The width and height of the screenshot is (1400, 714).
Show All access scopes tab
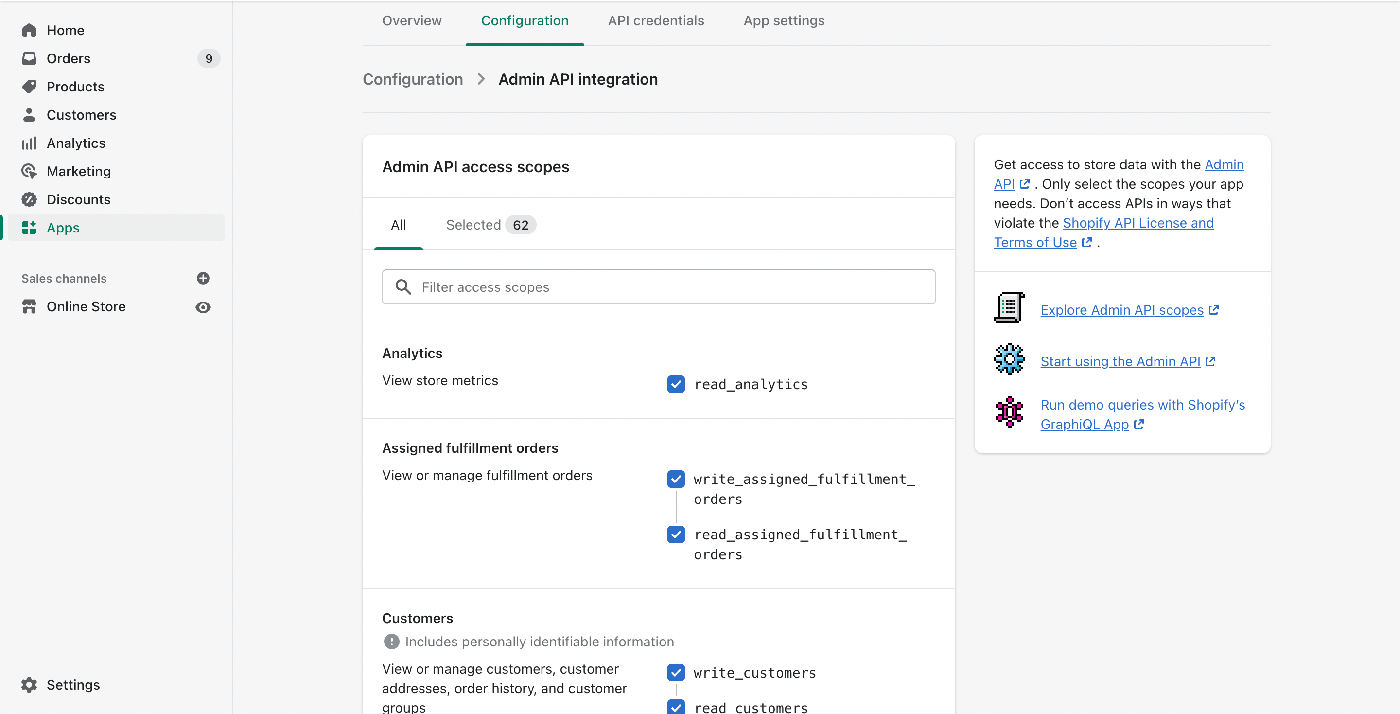(398, 225)
